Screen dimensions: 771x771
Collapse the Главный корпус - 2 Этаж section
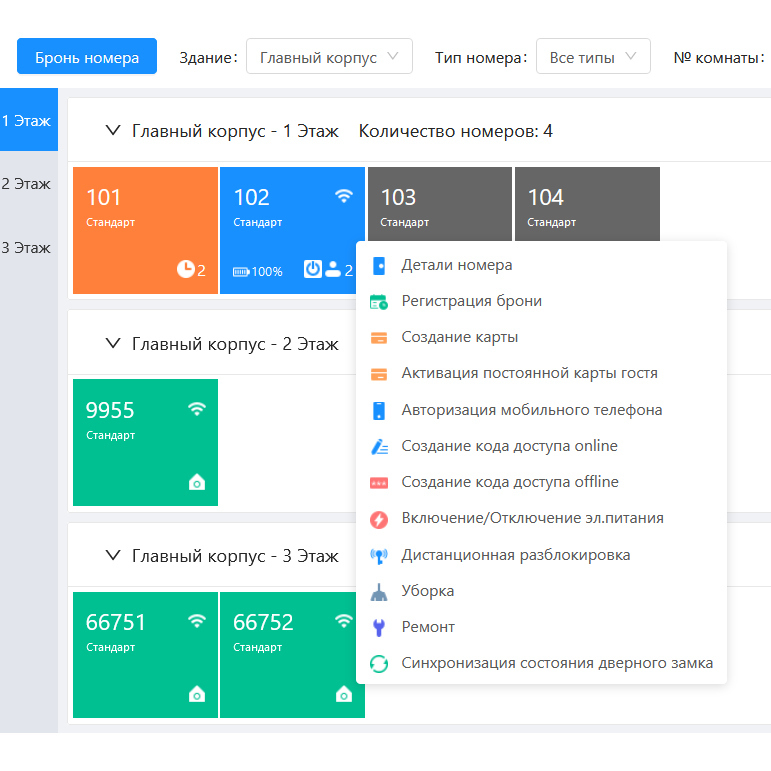113,344
